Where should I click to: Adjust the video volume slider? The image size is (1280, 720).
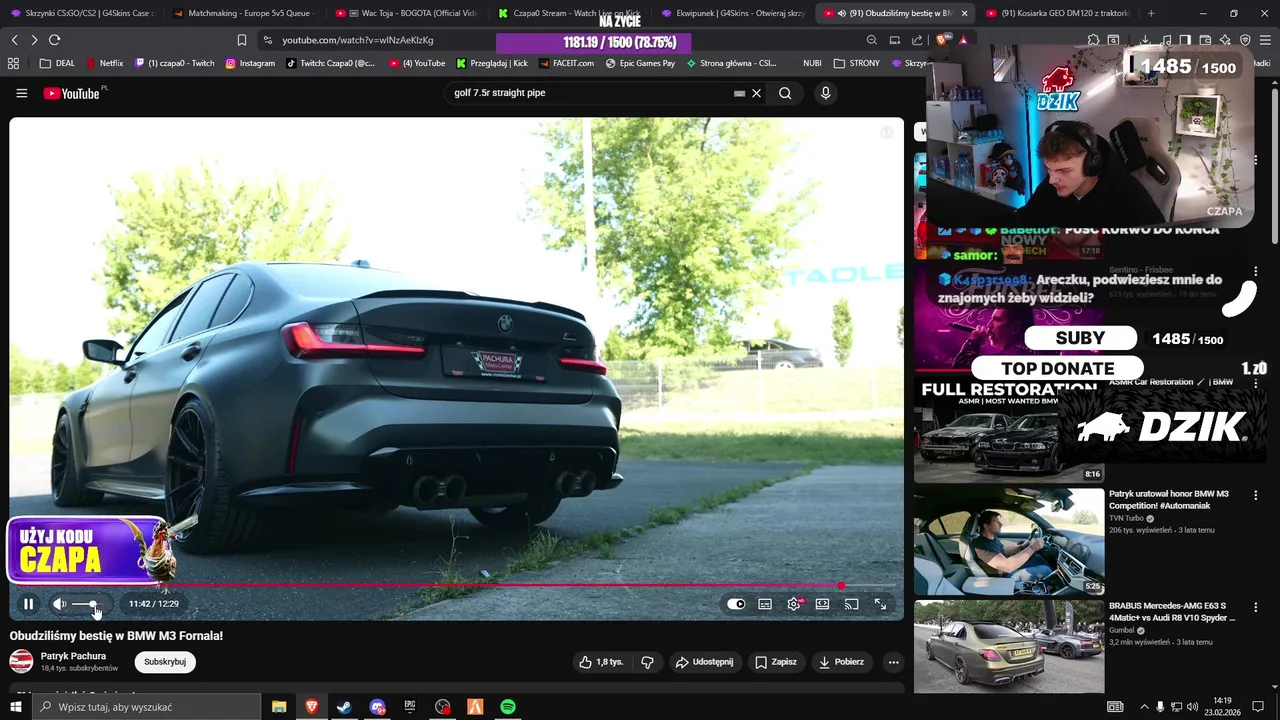coord(85,604)
